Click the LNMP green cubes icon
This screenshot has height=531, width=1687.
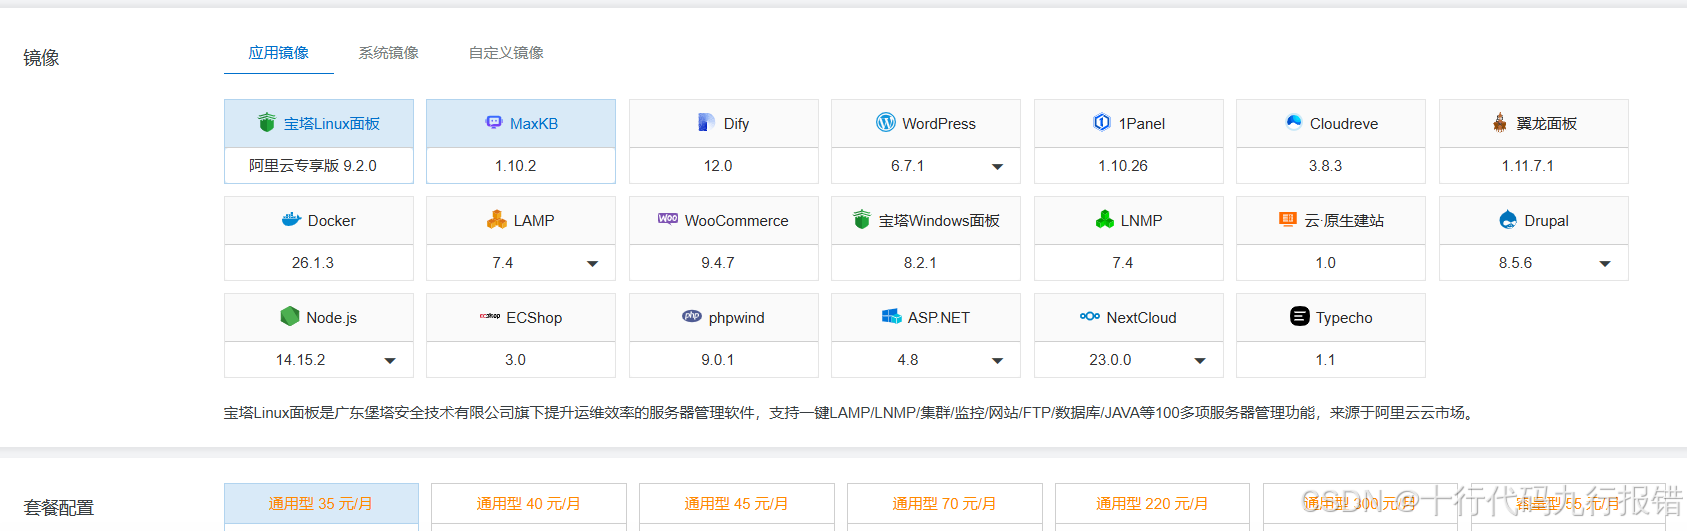point(1105,219)
